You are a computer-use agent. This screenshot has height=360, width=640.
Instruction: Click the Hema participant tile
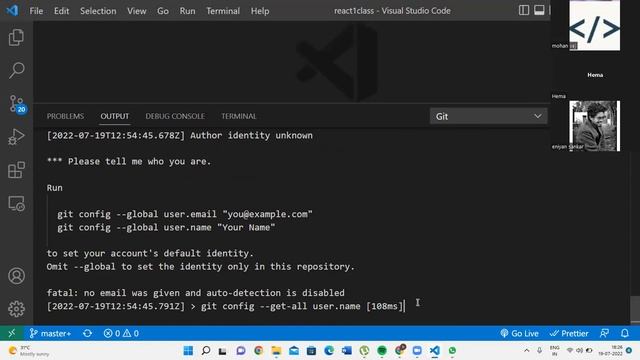pos(595,75)
